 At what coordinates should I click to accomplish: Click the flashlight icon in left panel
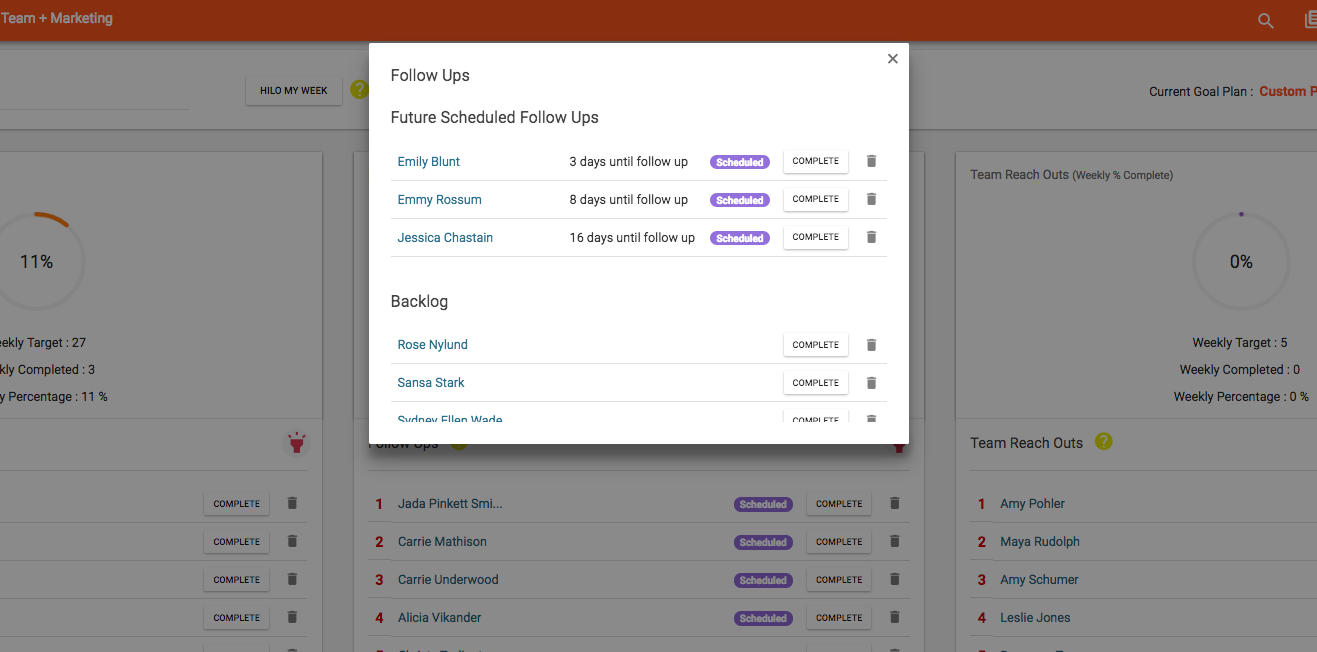296,442
